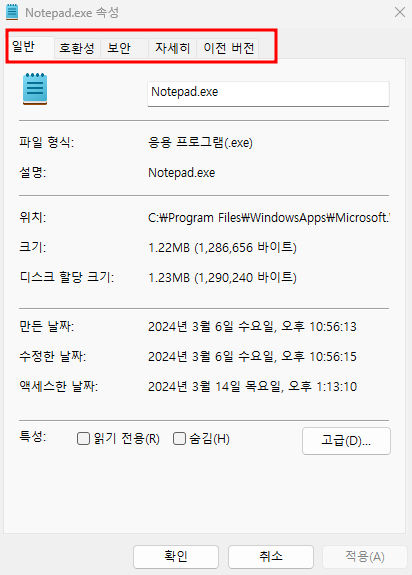412x575 pixels.
Task: Click the 파일 형식: label
Action: [47, 142]
